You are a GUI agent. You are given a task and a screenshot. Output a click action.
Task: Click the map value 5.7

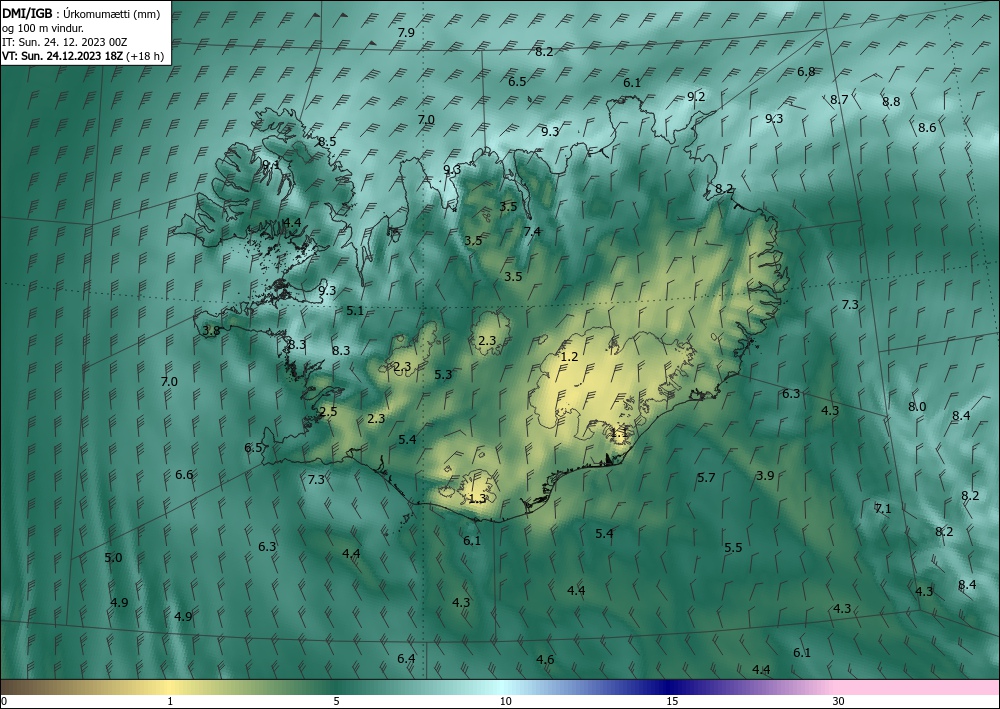(x=706, y=478)
